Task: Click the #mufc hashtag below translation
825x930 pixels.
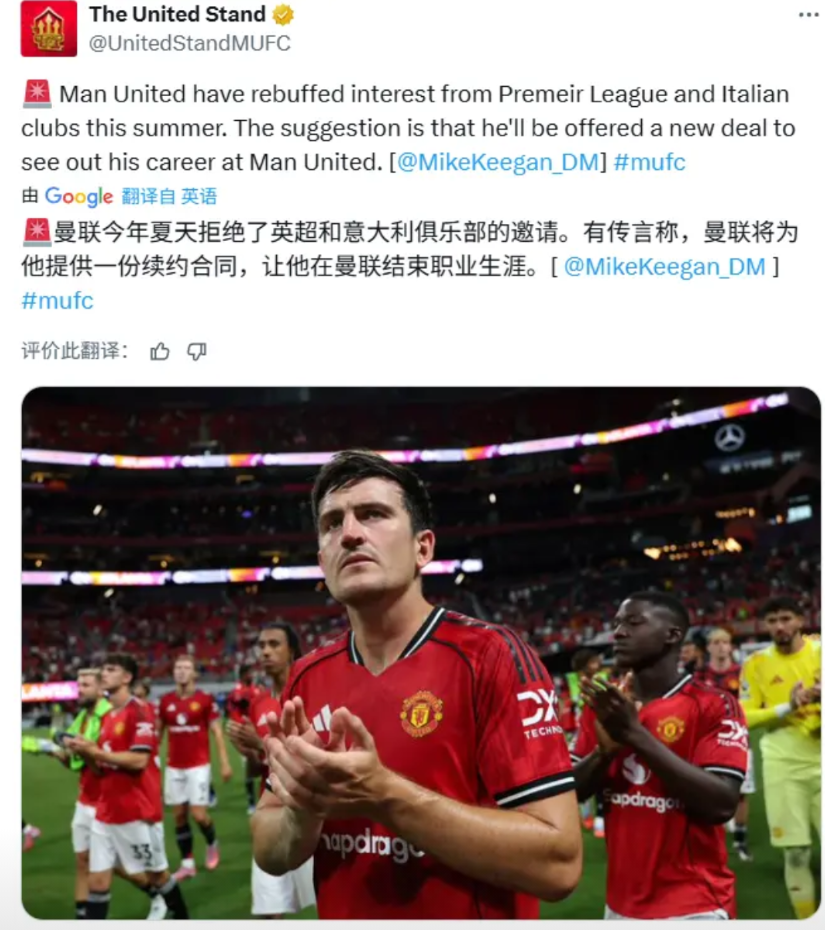Action: 58,301
